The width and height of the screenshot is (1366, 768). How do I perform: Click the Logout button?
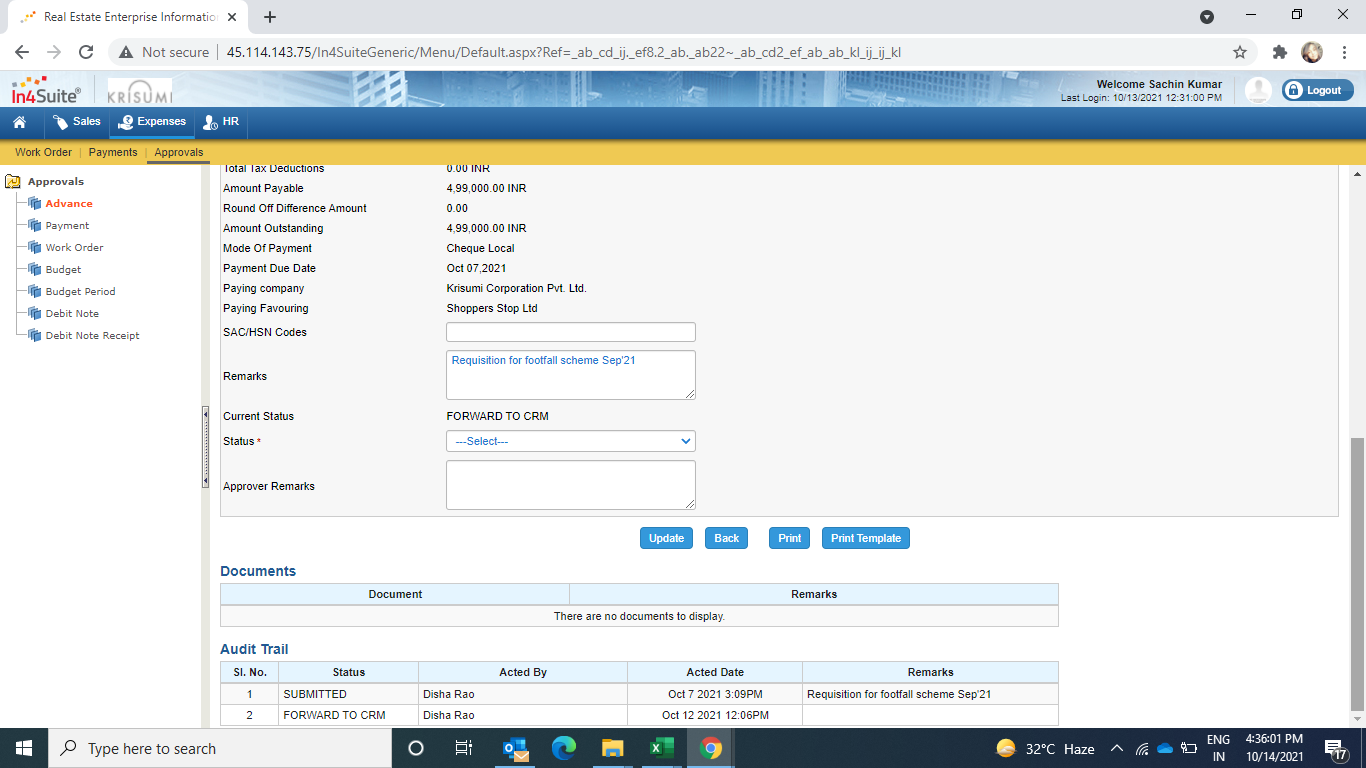pos(1317,90)
